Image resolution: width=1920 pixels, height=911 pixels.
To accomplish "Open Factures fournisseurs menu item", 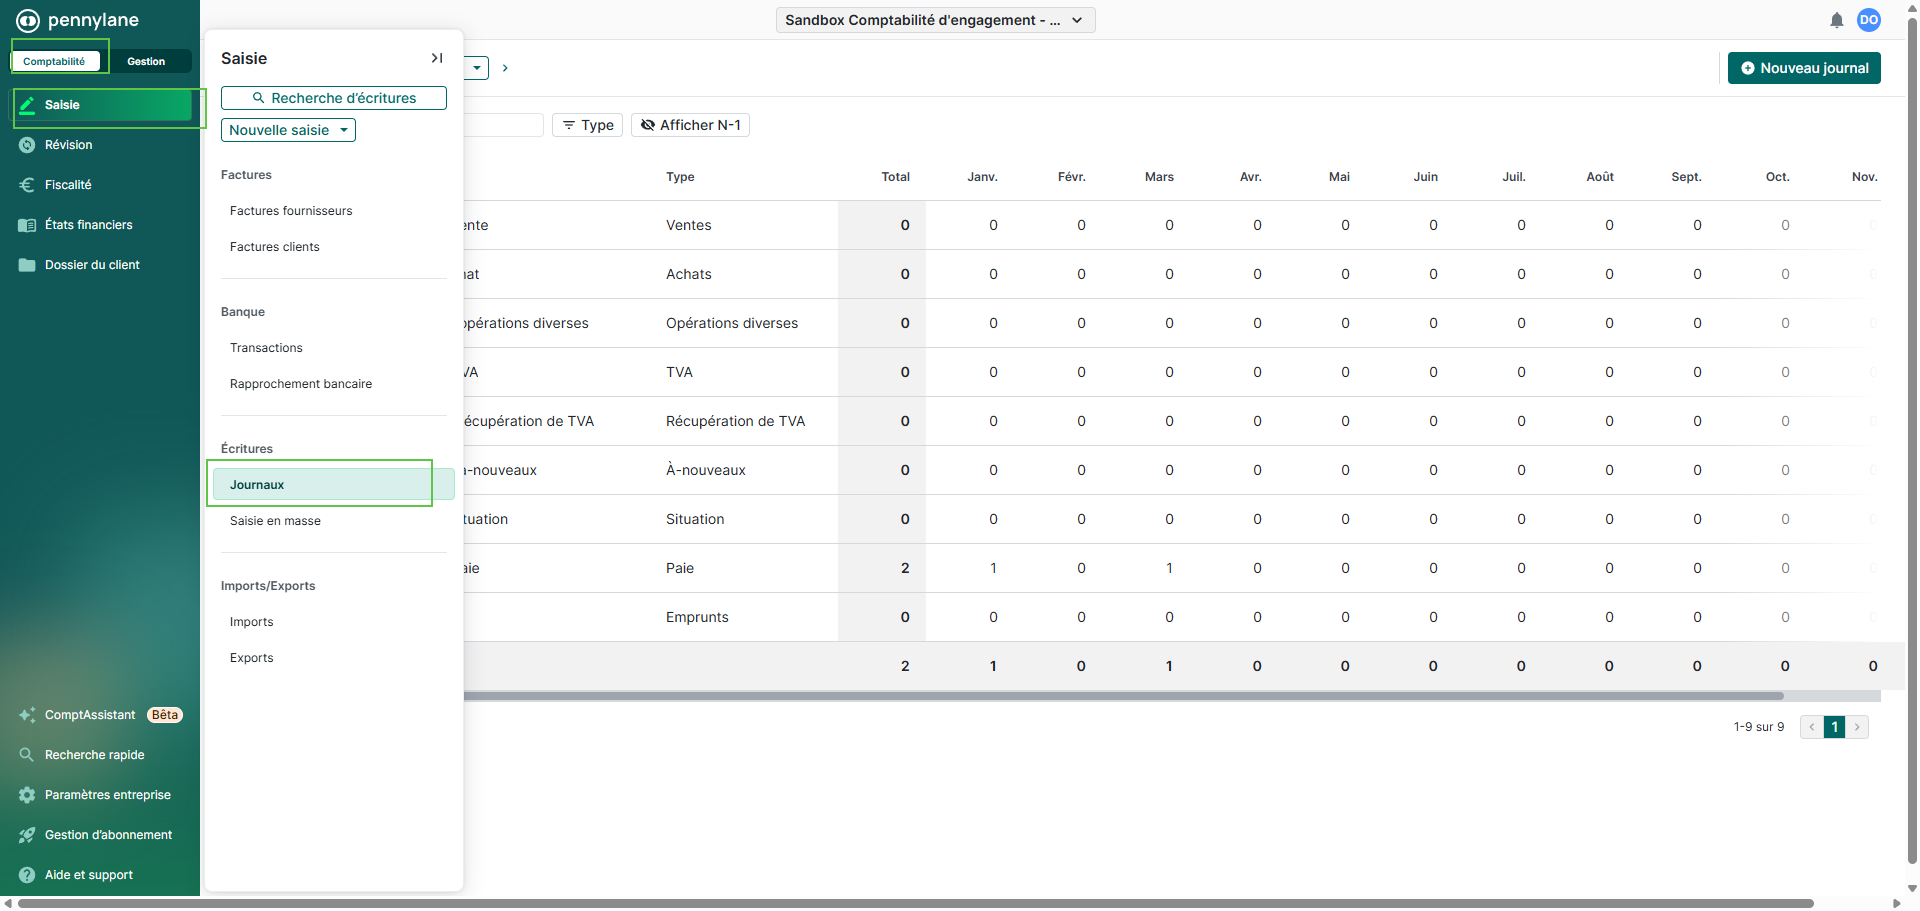I will tap(291, 211).
